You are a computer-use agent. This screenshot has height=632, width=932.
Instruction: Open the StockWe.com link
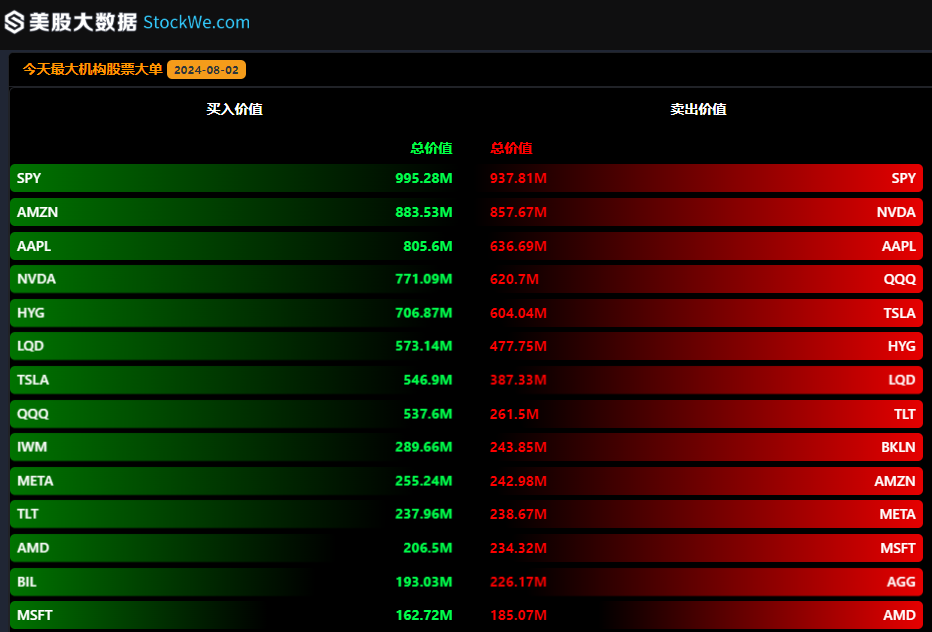click(x=197, y=23)
